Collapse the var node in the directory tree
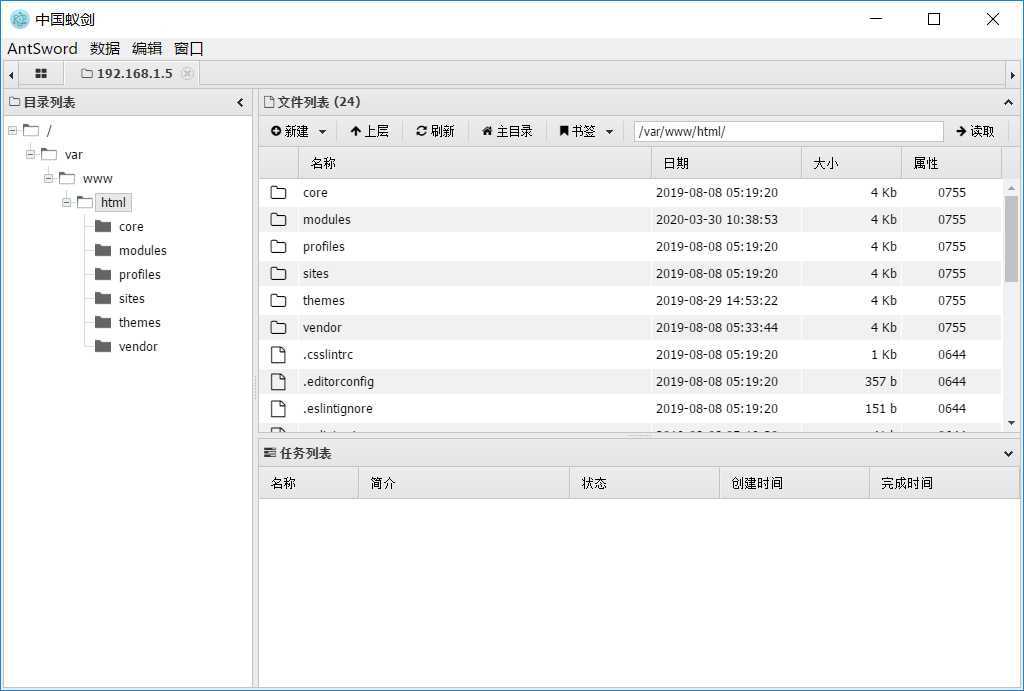The width and height of the screenshot is (1024, 691). click(30, 154)
